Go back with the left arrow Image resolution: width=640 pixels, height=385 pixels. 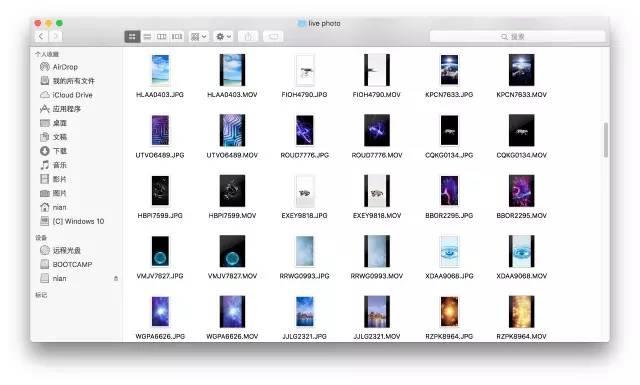click(41, 36)
